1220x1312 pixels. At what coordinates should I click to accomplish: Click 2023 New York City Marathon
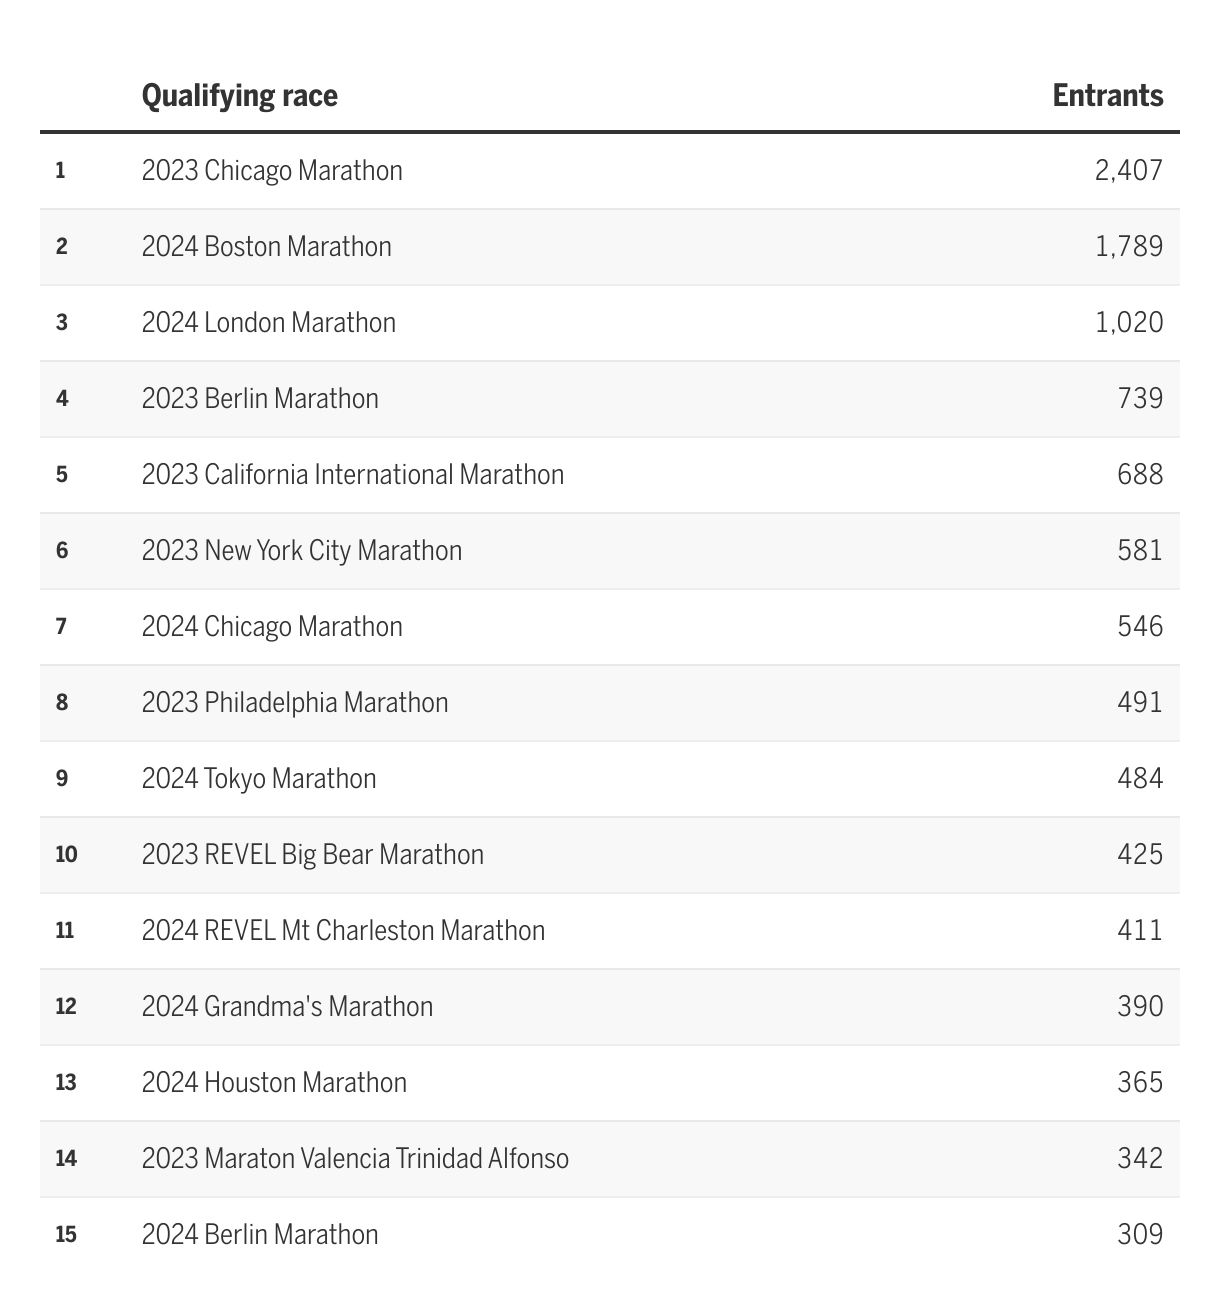pos(302,551)
